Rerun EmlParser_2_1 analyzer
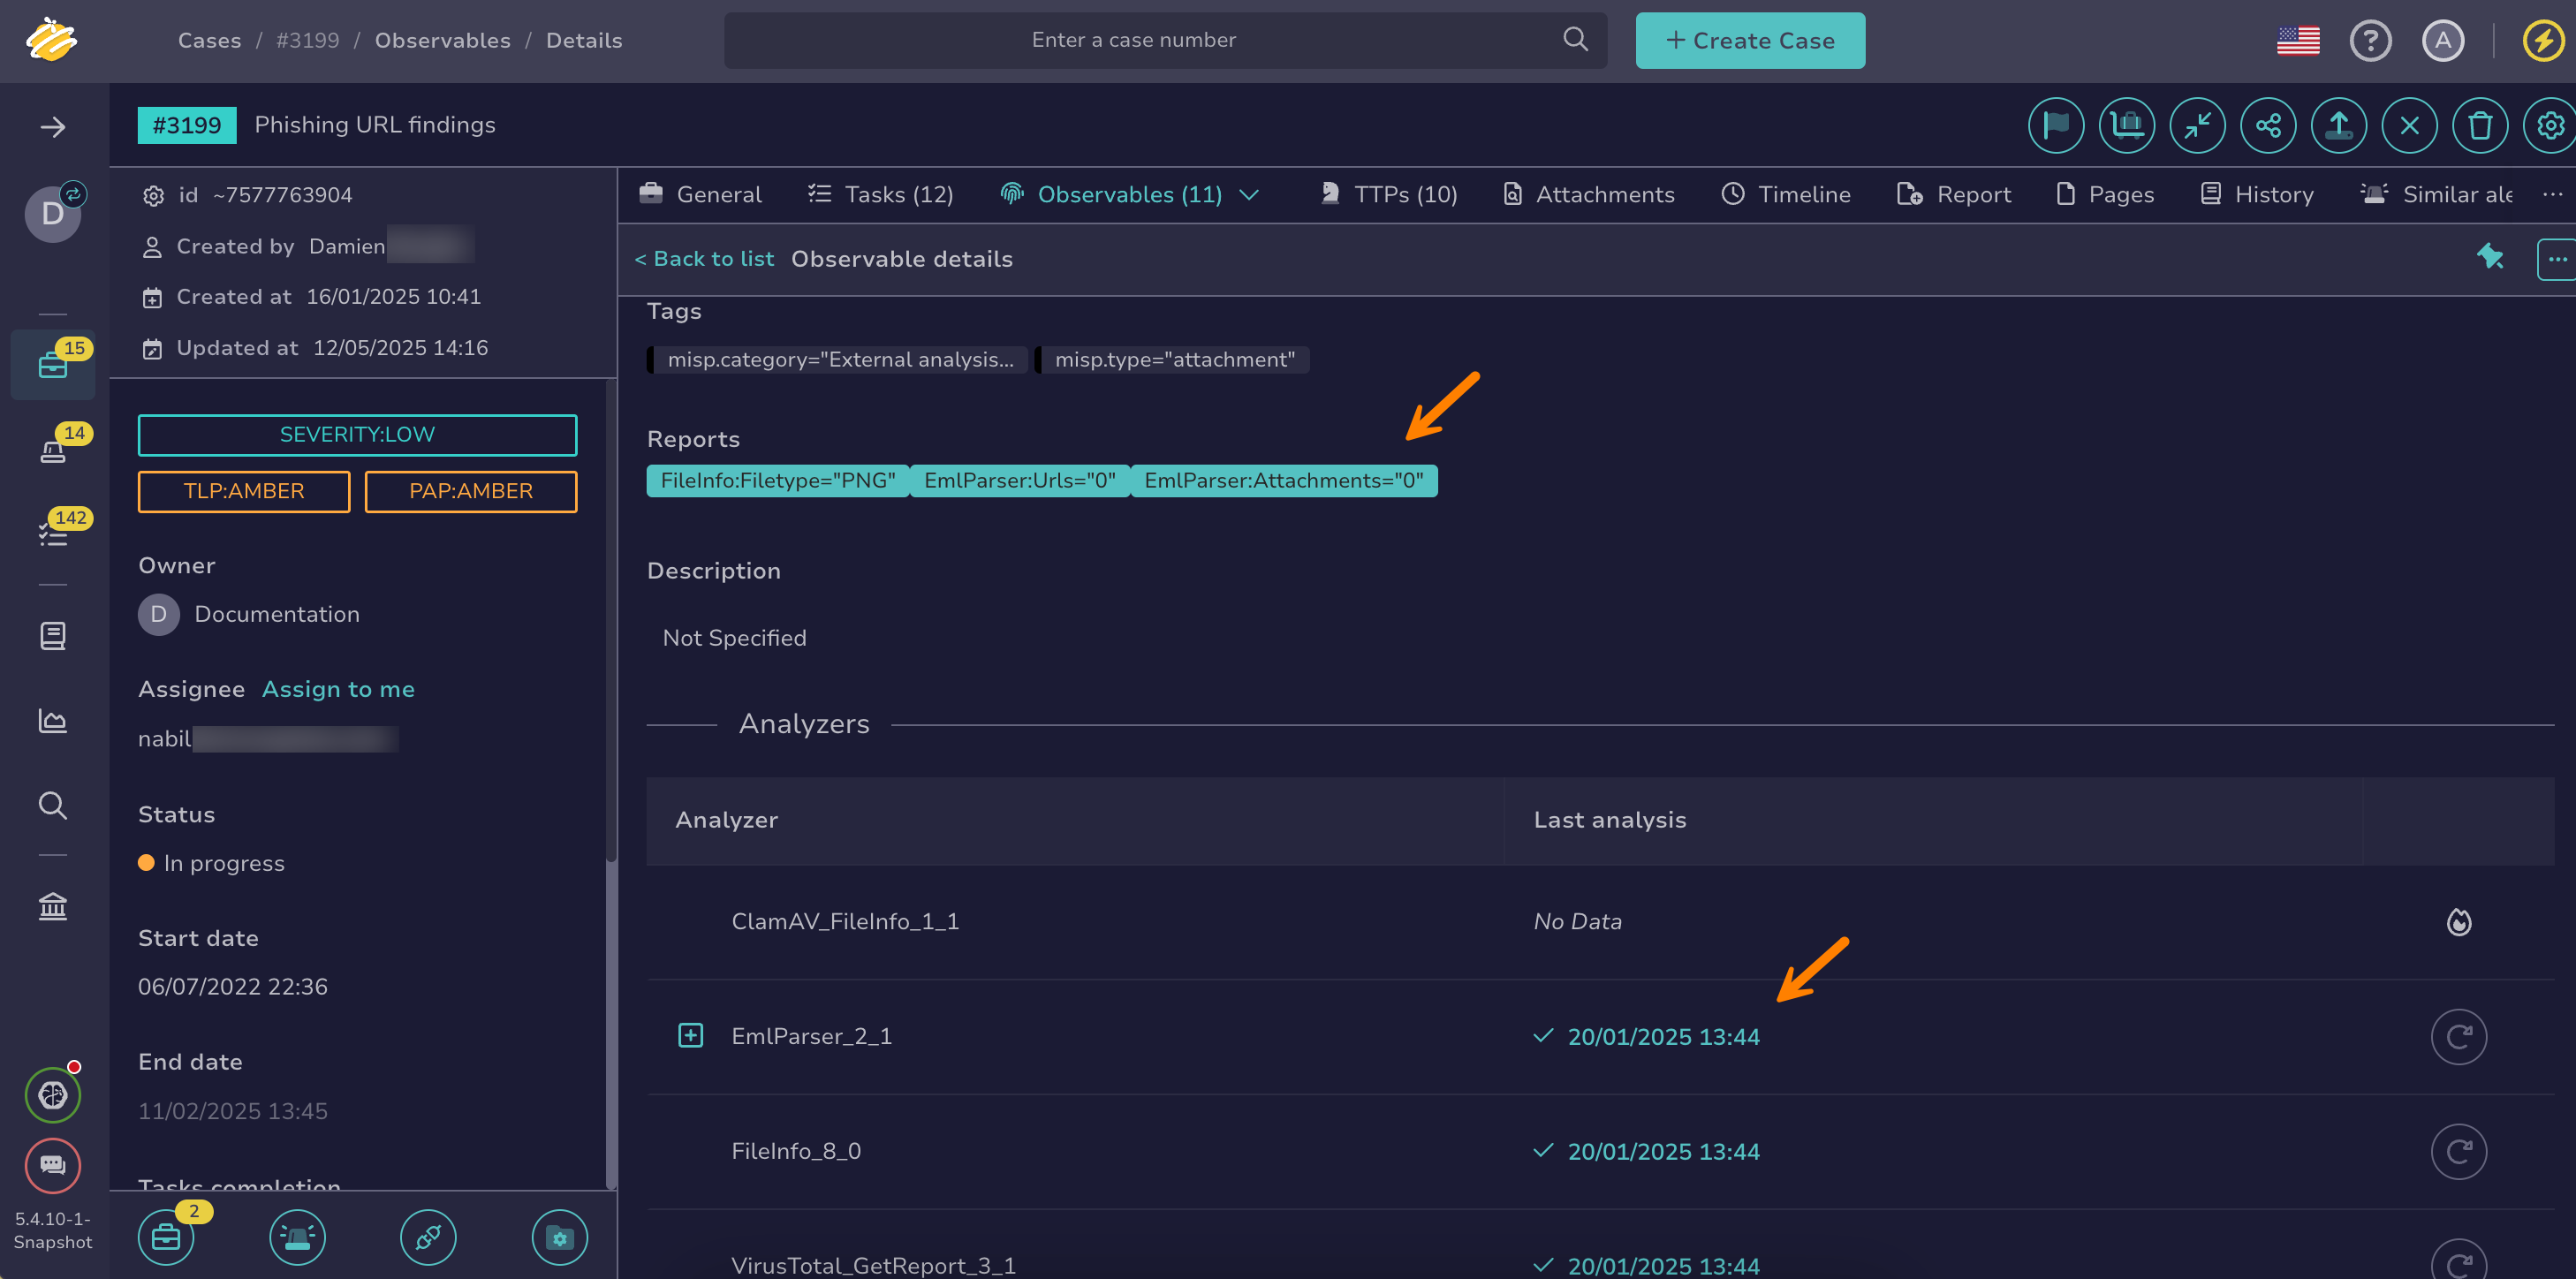Viewport: 2576px width, 1279px height. click(x=2459, y=1037)
